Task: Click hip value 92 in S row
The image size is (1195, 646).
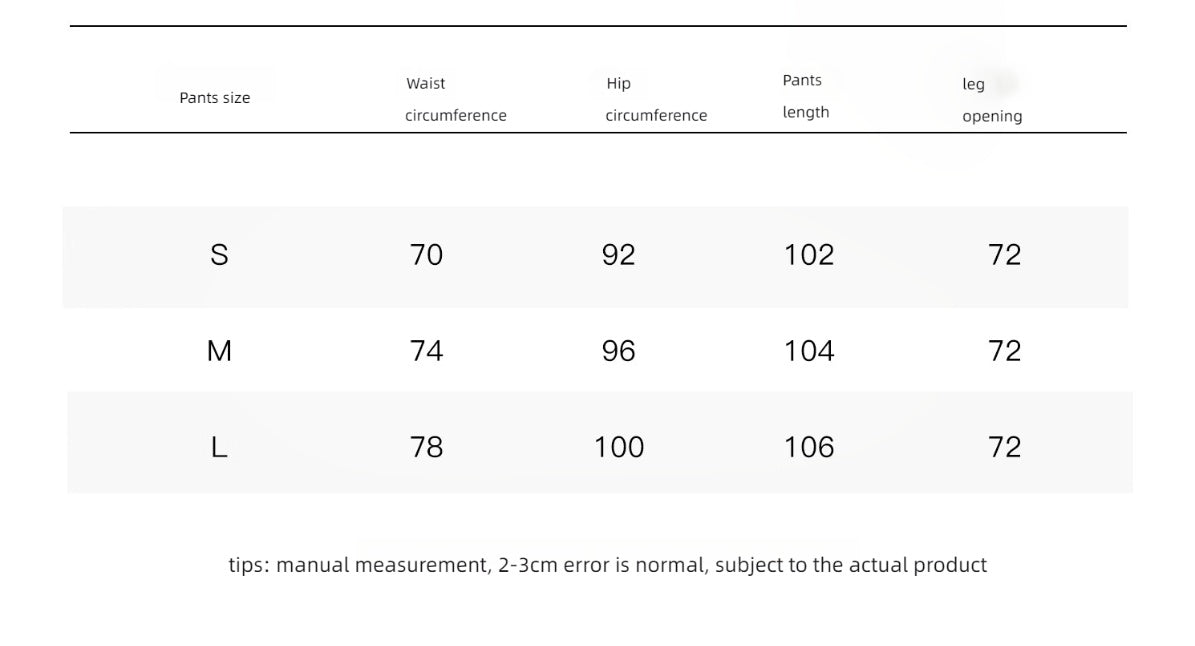Action: point(618,254)
